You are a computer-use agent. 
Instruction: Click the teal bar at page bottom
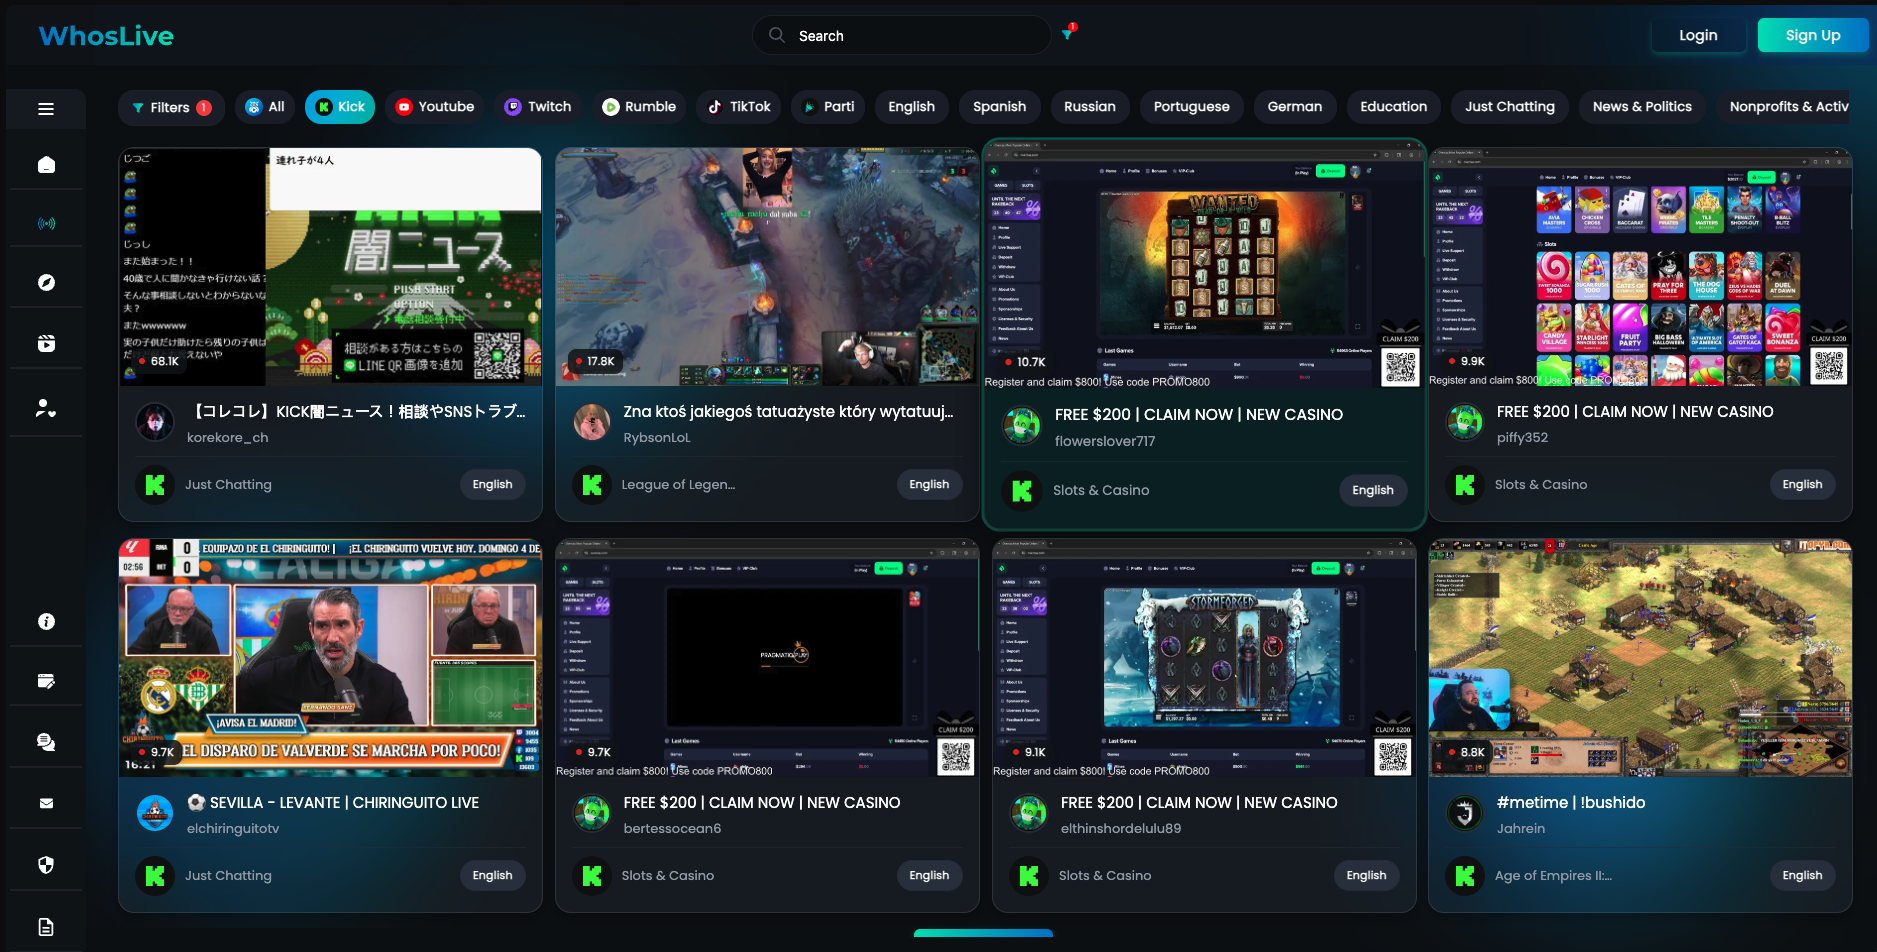(983, 933)
